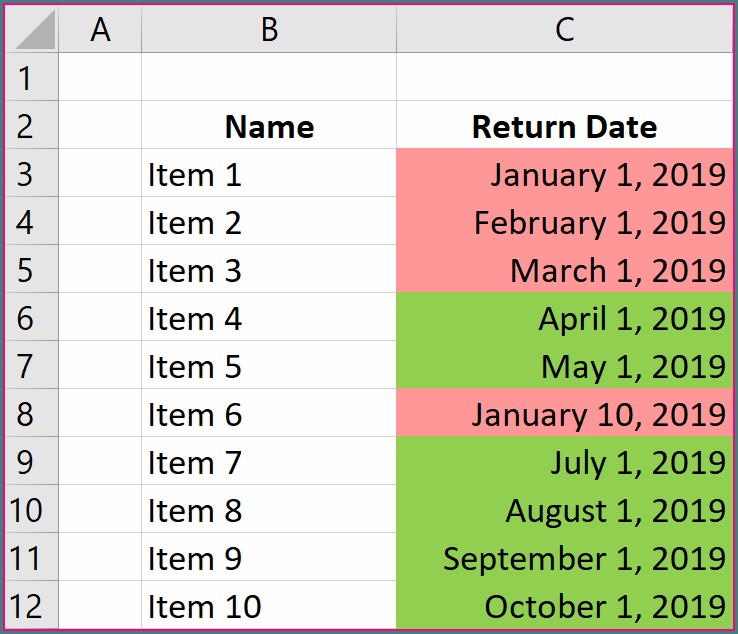Screen dimensions: 738x634
Task: Click the February 1, 2019 cell
Action: [564, 222]
